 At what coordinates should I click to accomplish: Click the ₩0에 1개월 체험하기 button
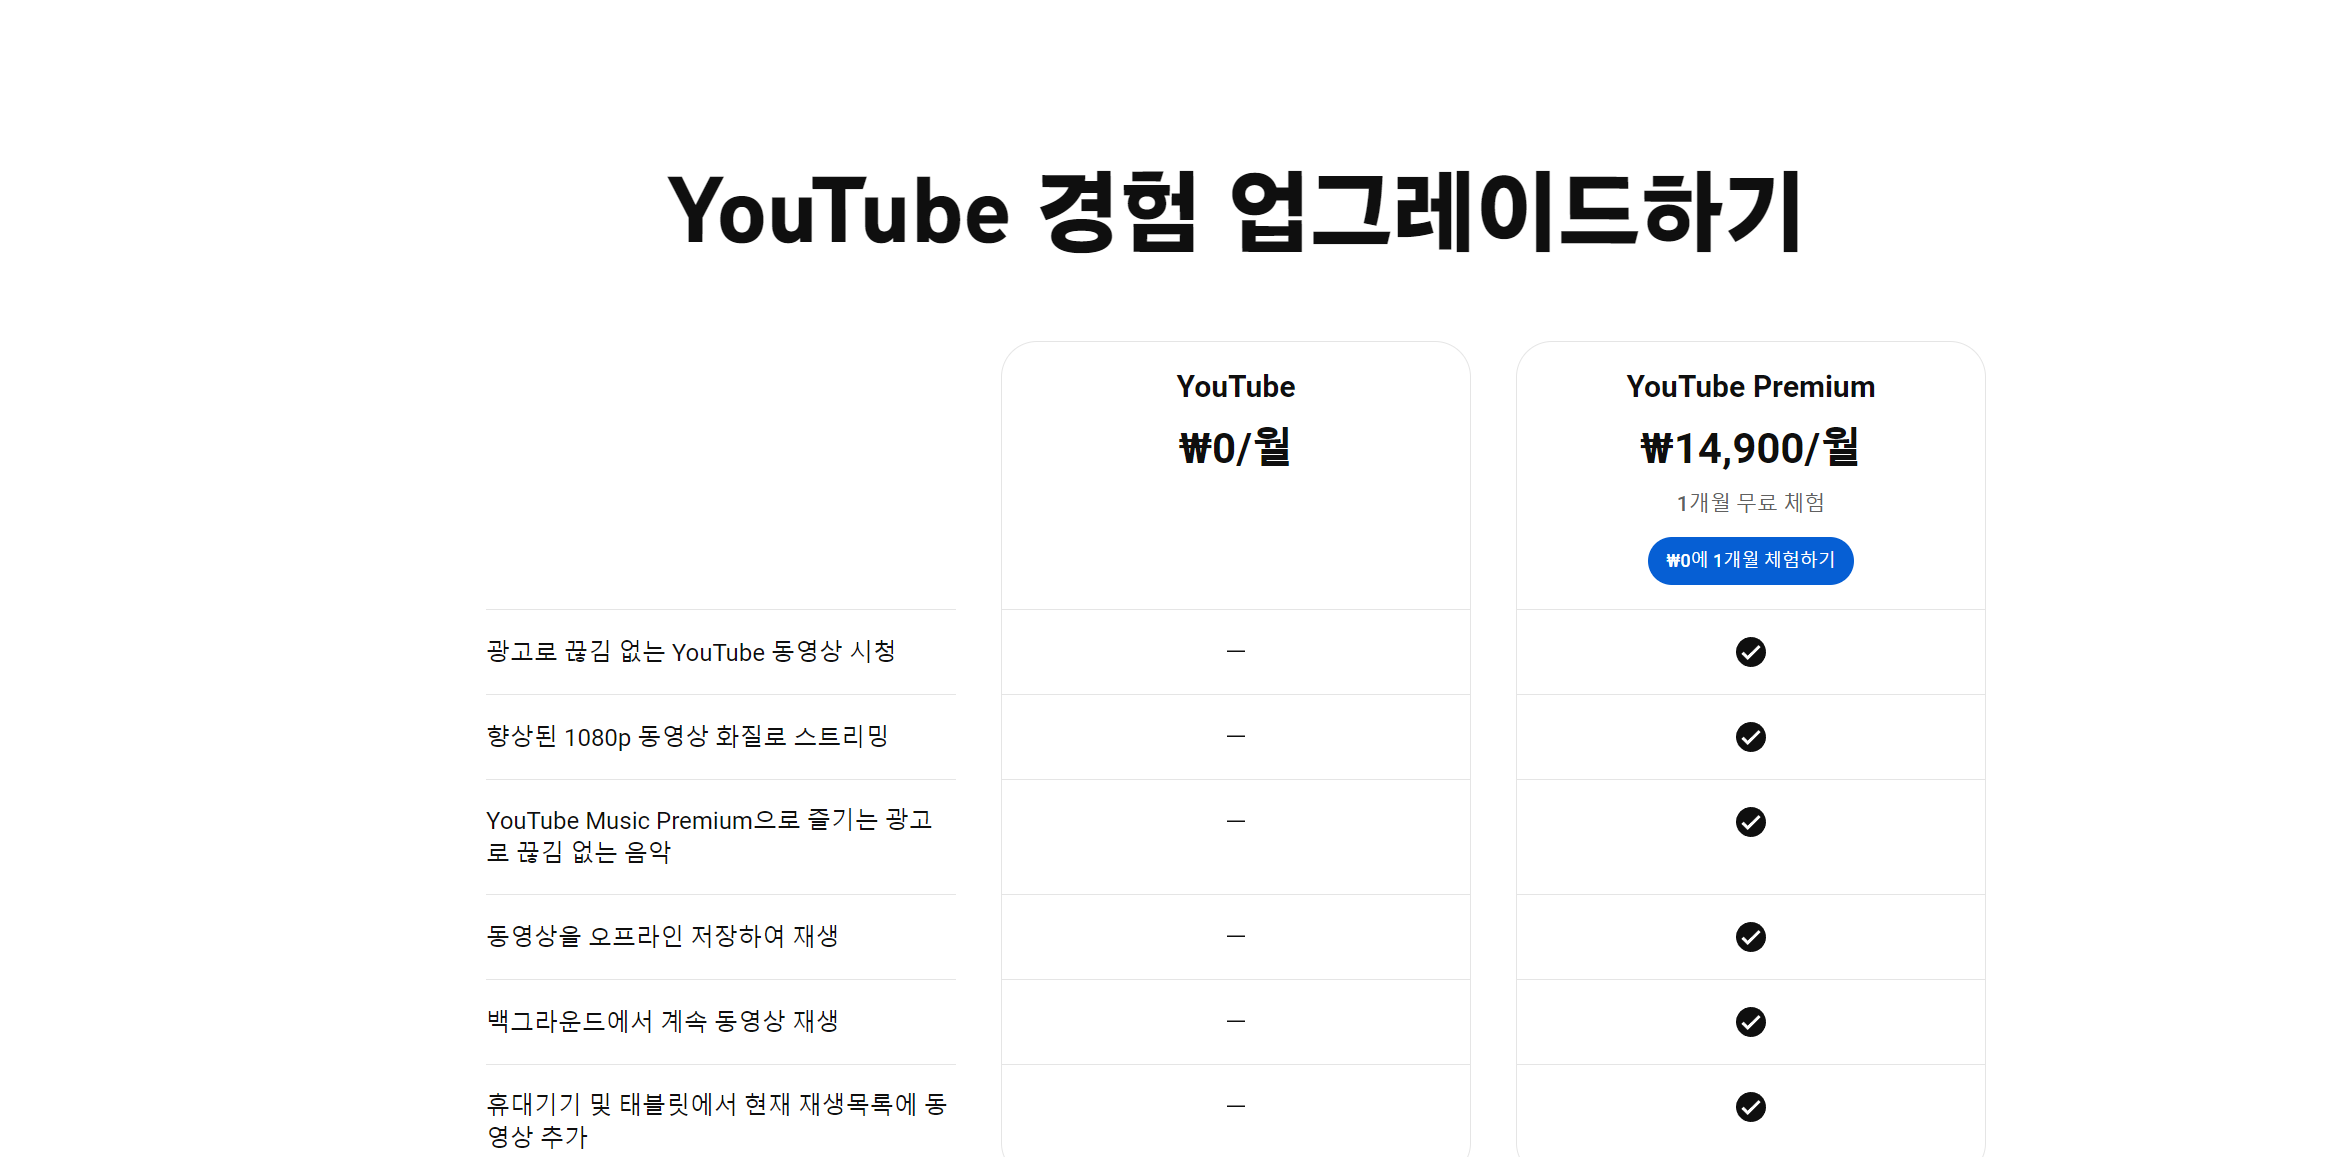tap(1750, 560)
